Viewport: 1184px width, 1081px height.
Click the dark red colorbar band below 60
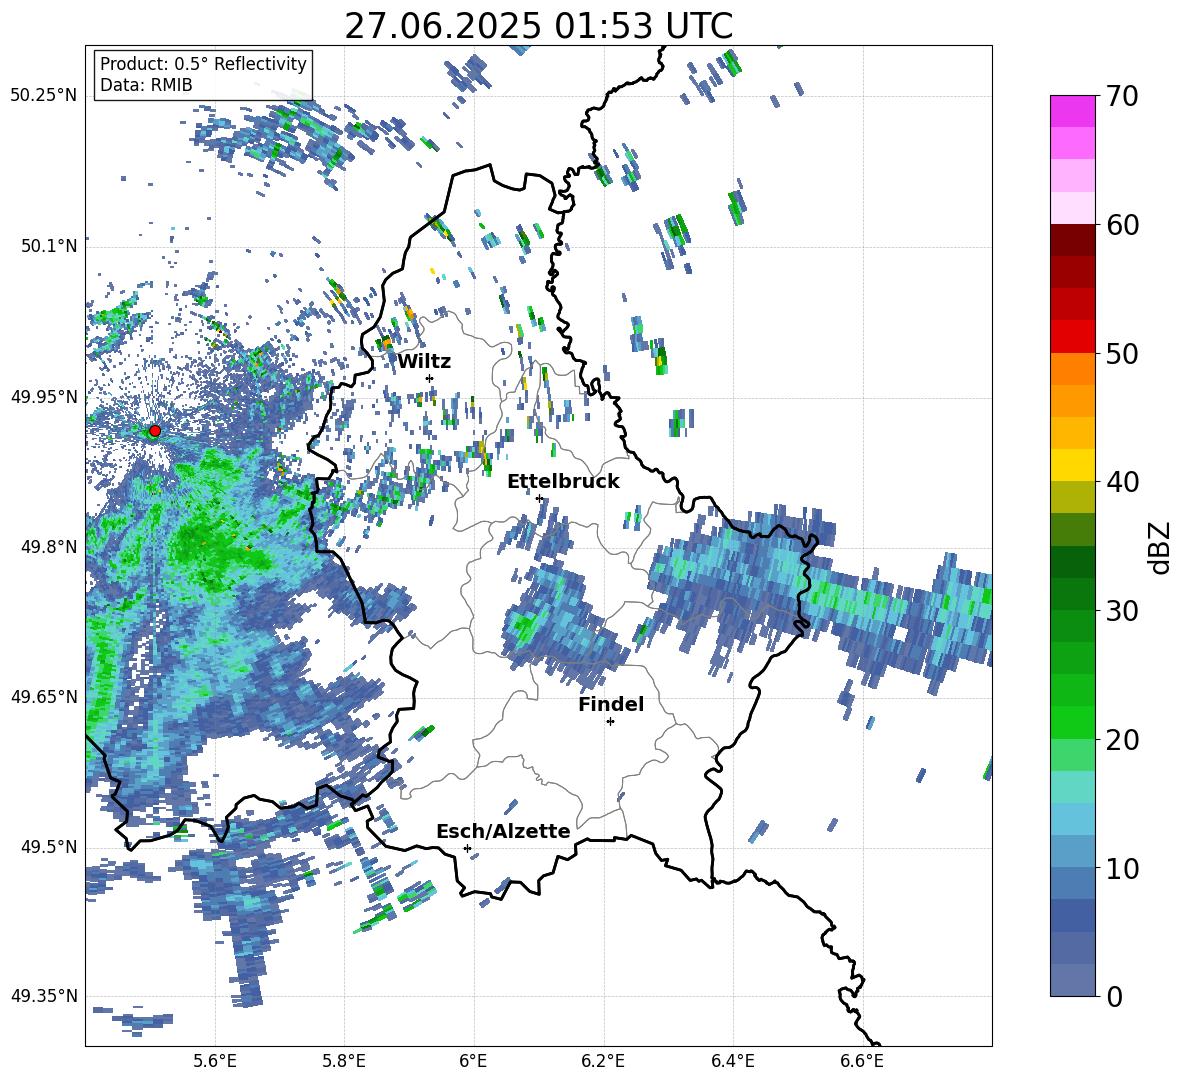click(1072, 240)
